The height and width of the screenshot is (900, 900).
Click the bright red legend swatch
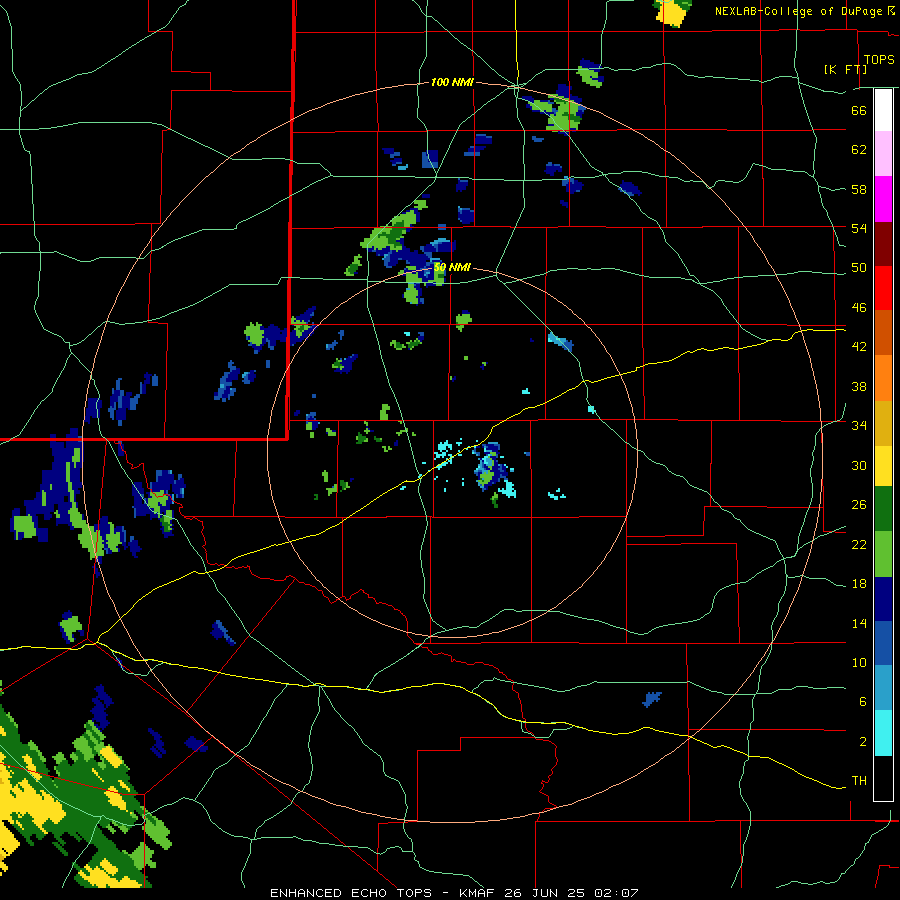[883, 288]
